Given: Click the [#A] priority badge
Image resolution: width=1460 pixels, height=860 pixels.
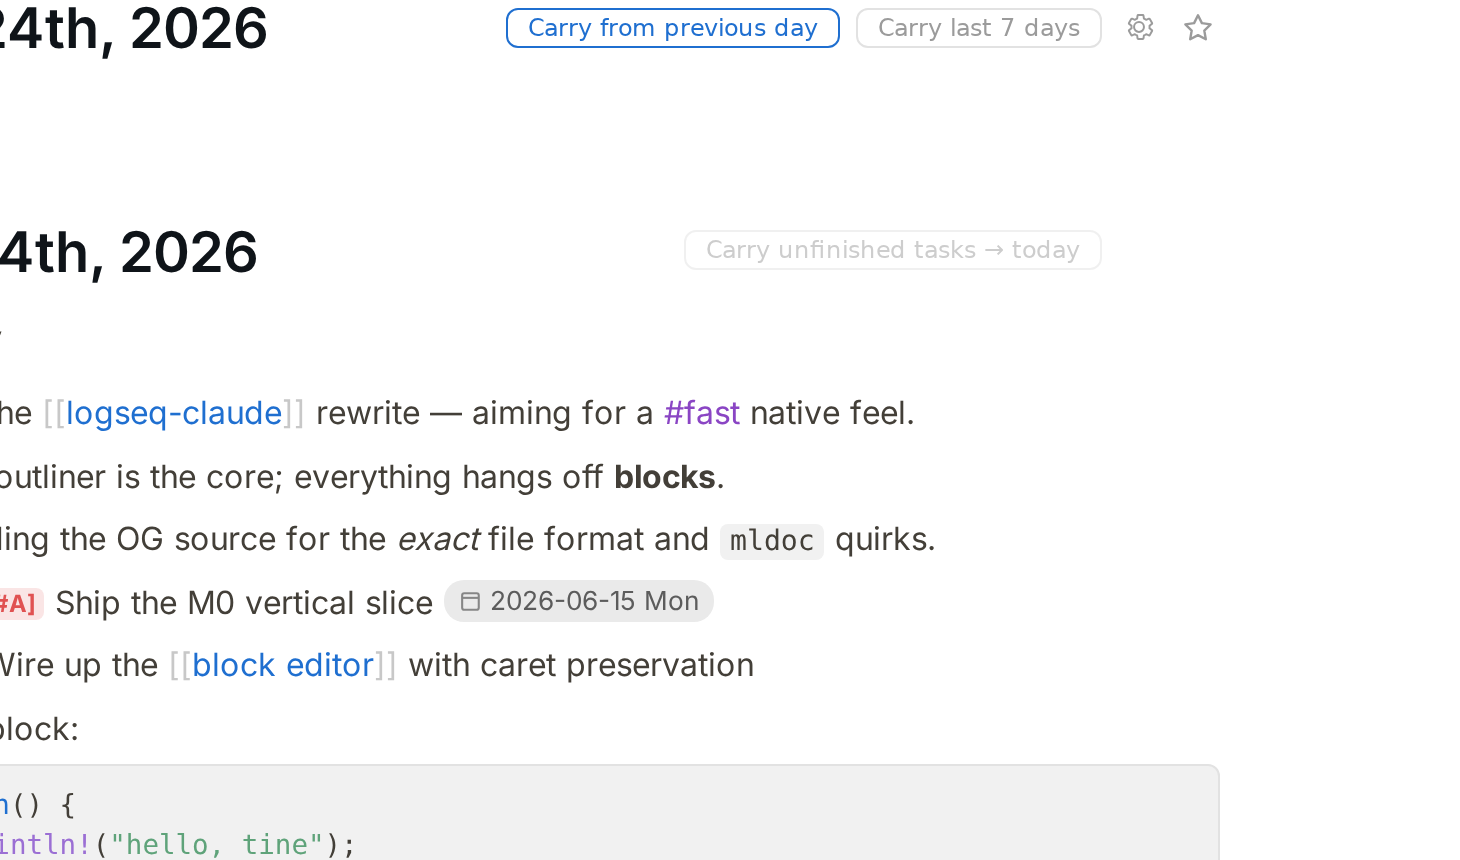Looking at the screenshot, I should coord(18,604).
